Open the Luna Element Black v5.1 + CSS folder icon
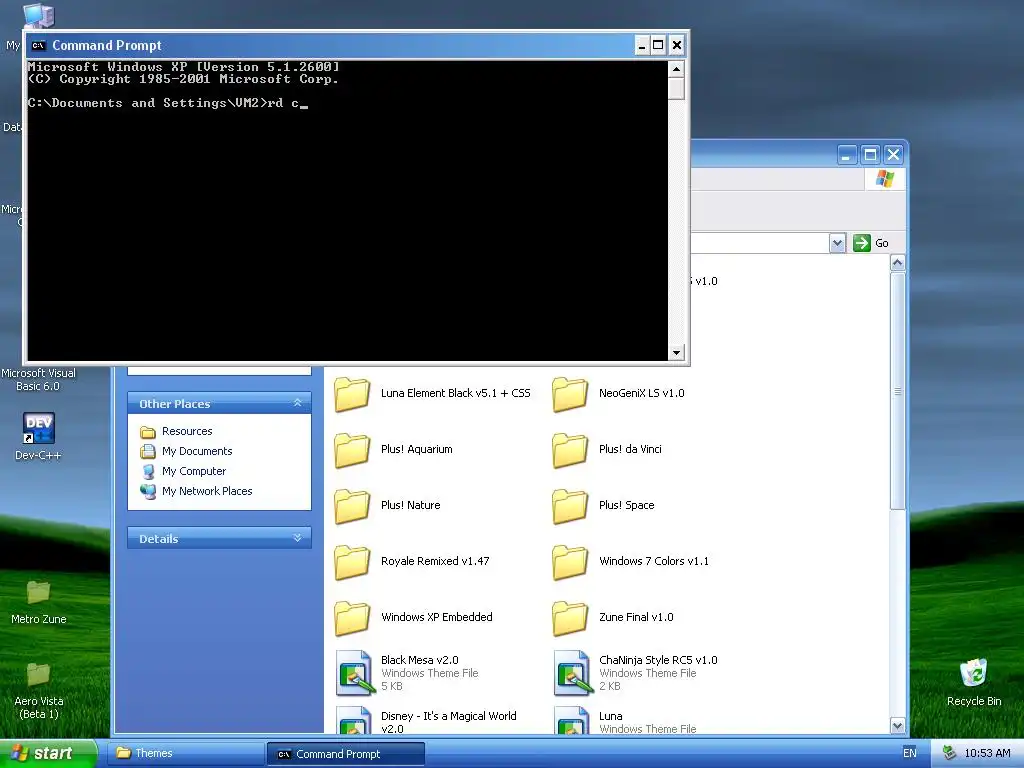Image resolution: width=1024 pixels, height=768 pixels. coord(352,394)
